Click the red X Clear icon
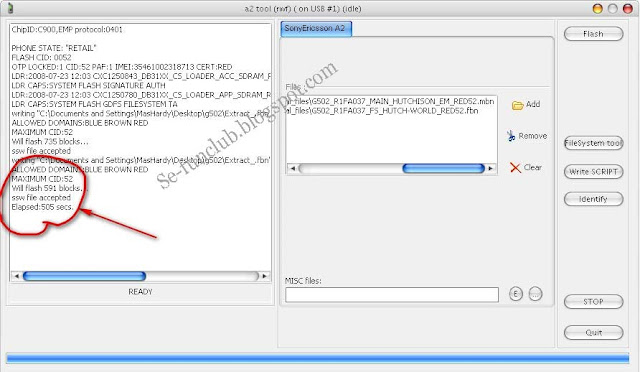 pos(516,167)
